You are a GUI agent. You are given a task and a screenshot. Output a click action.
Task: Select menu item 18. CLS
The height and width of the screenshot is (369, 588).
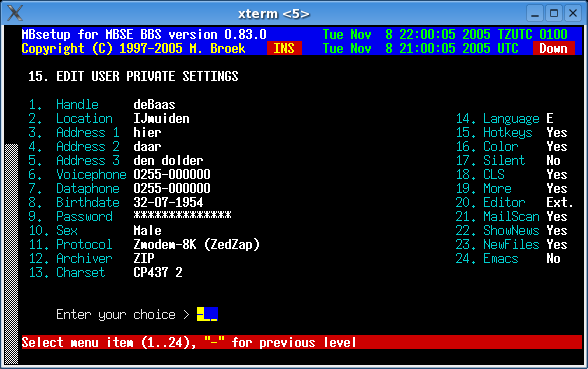pyautogui.click(x=480, y=174)
